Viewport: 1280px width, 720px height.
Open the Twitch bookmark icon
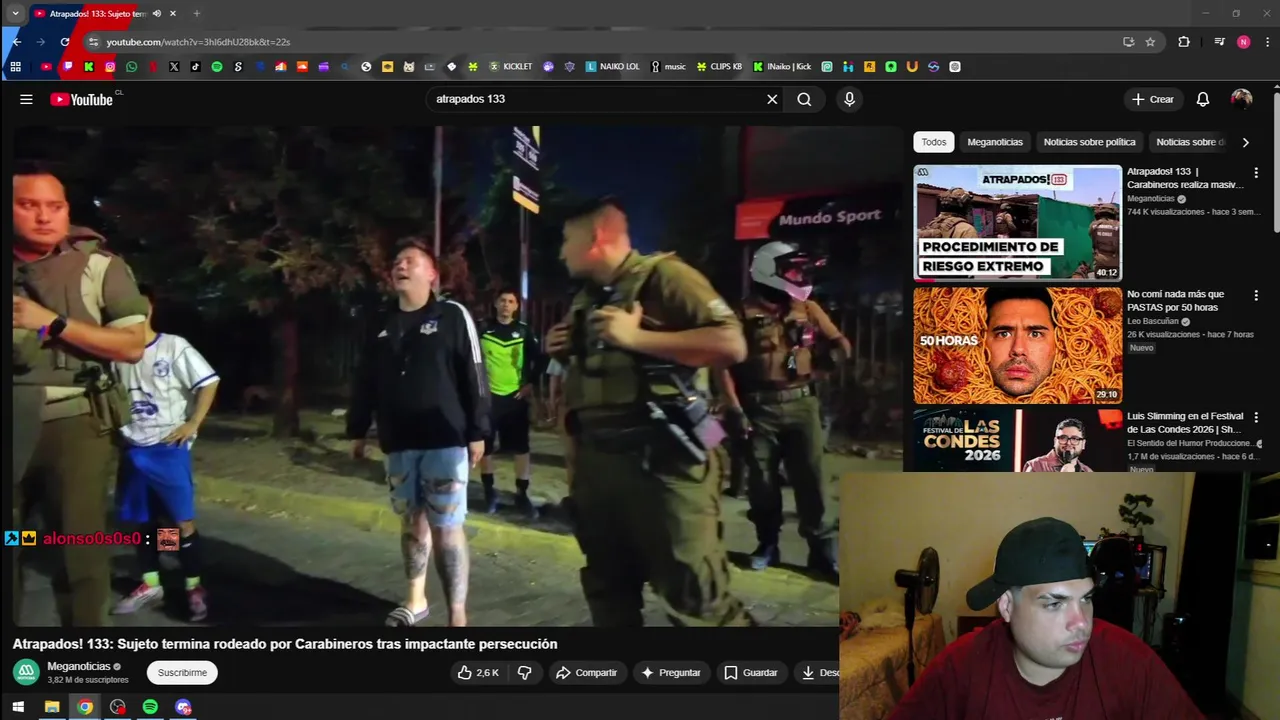[x=67, y=67]
